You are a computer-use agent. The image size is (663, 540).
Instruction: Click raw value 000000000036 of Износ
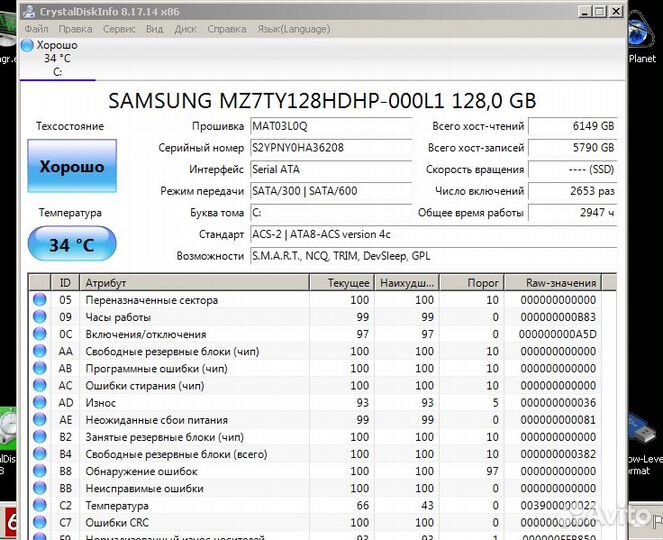click(x=558, y=403)
